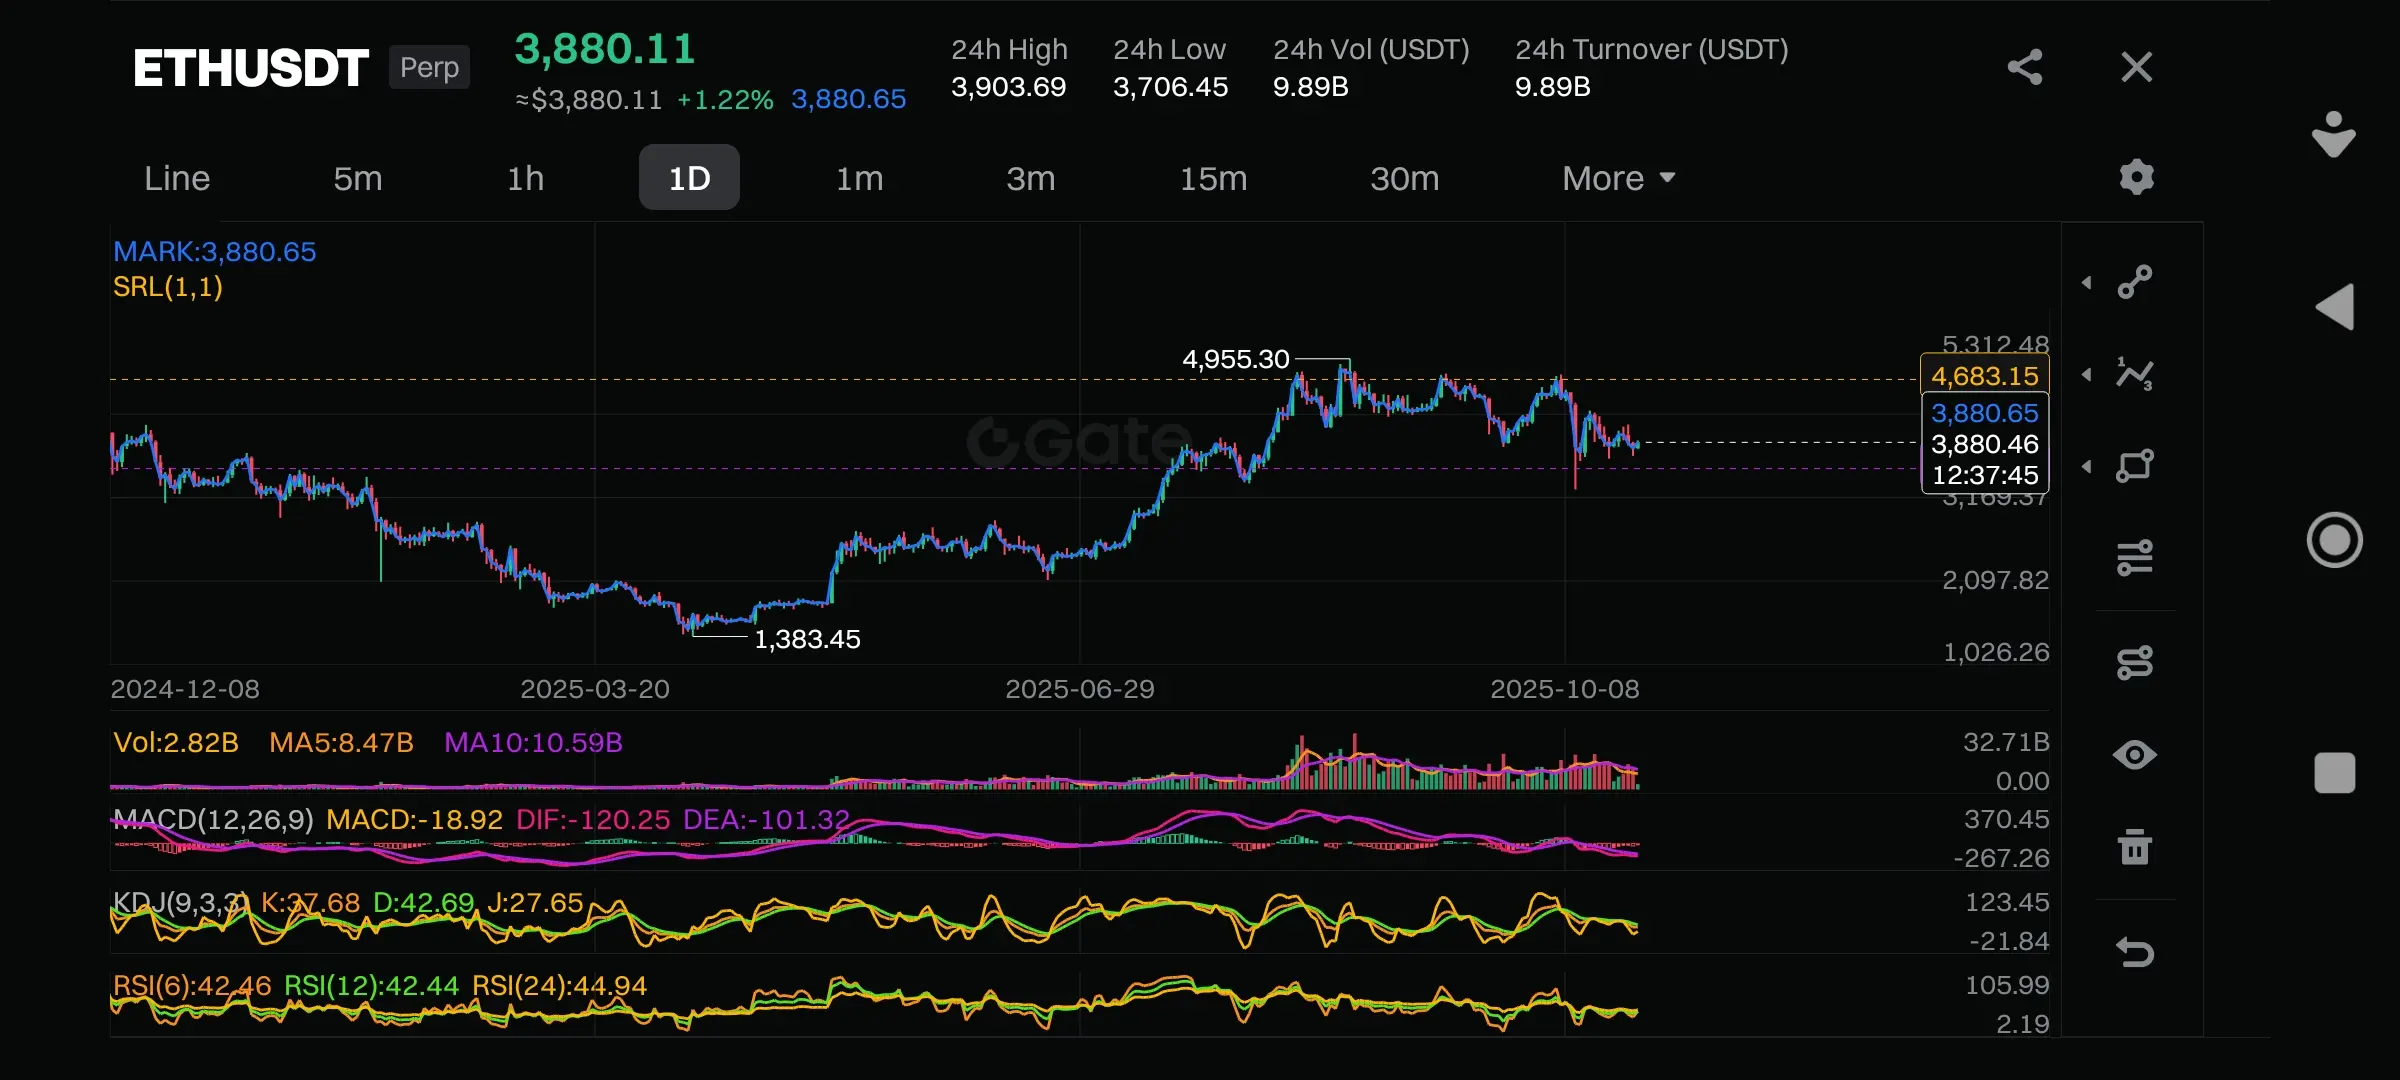2400x1080 pixels.
Task: Expand the wave pattern tool submenu arrow
Action: click(x=2087, y=375)
